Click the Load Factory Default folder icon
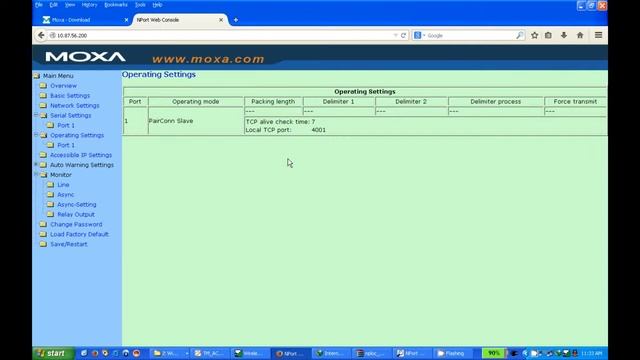 43,234
